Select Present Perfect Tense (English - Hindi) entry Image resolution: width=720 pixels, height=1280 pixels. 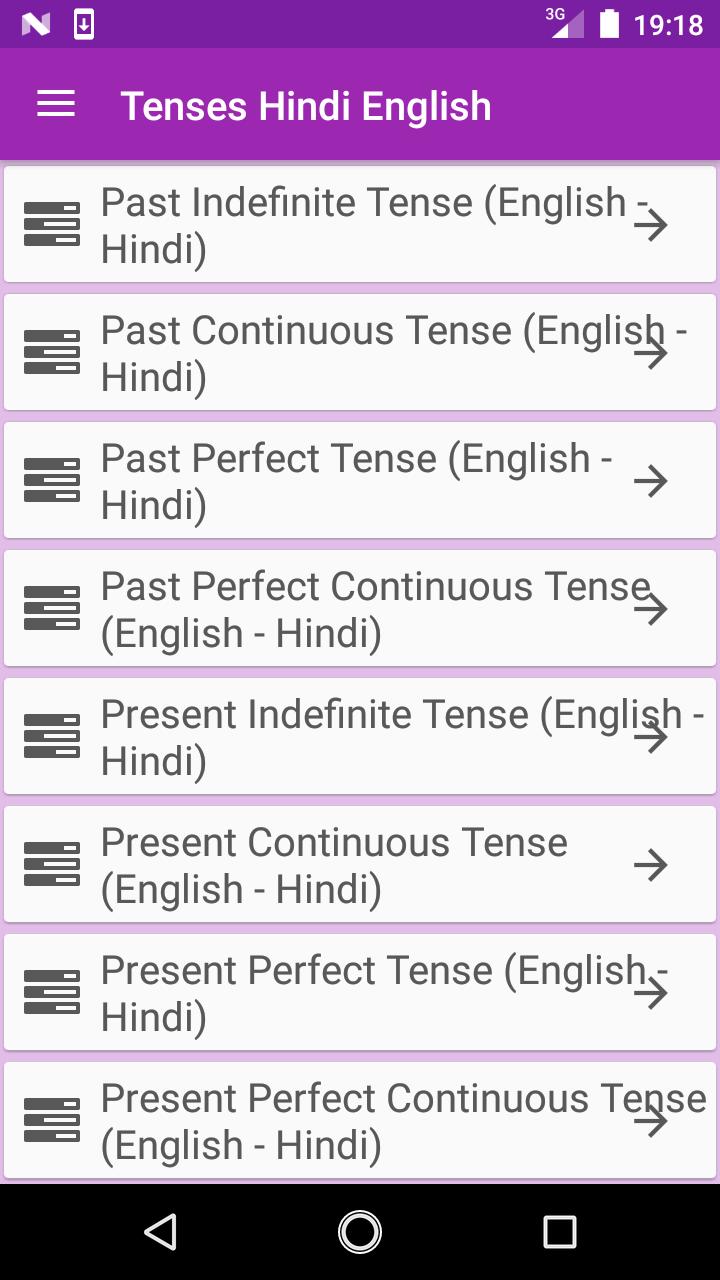pyautogui.click(x=360, y=992)
